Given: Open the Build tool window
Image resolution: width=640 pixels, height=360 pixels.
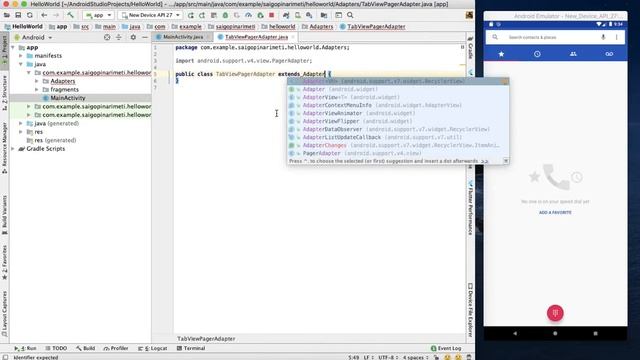Looking at the screenshot, I should coord(85,348).
